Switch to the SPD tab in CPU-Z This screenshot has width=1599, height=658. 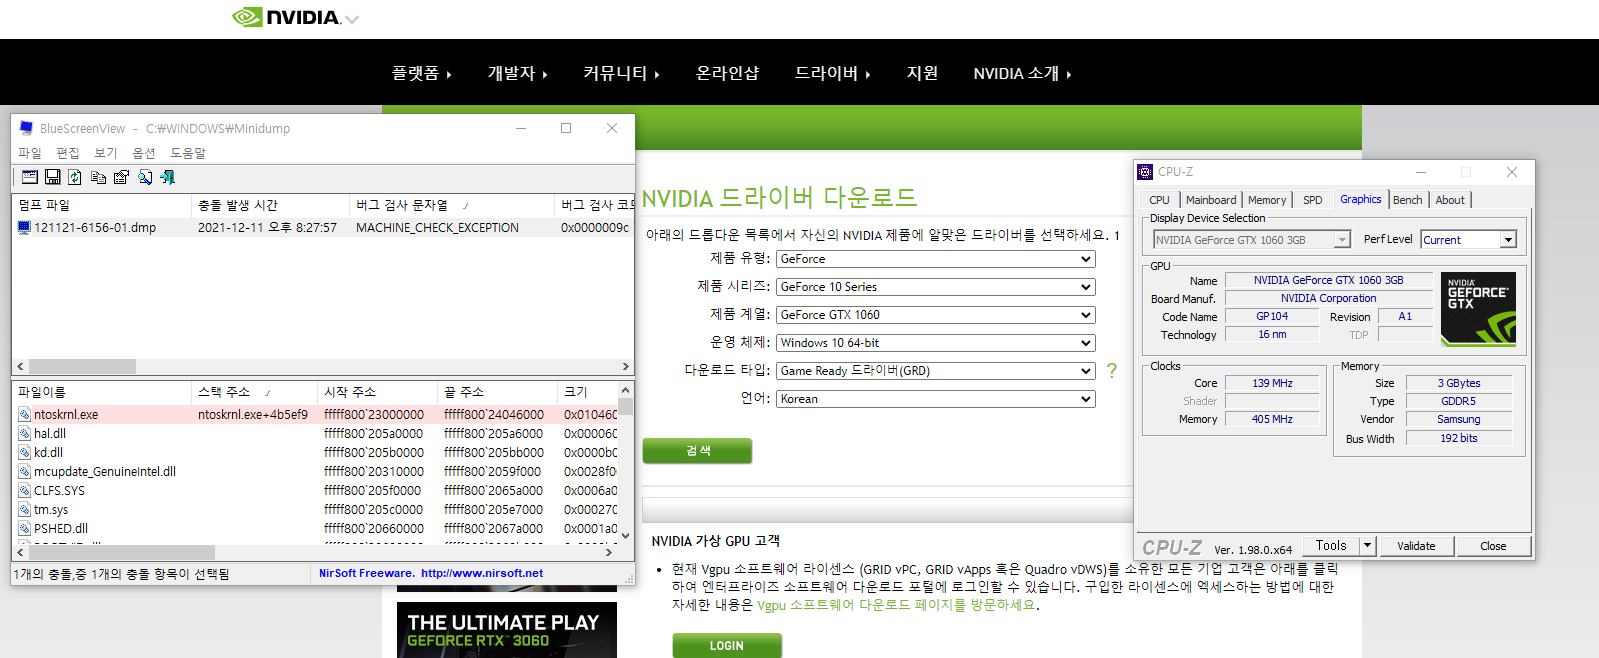(x=1313, y=200)
